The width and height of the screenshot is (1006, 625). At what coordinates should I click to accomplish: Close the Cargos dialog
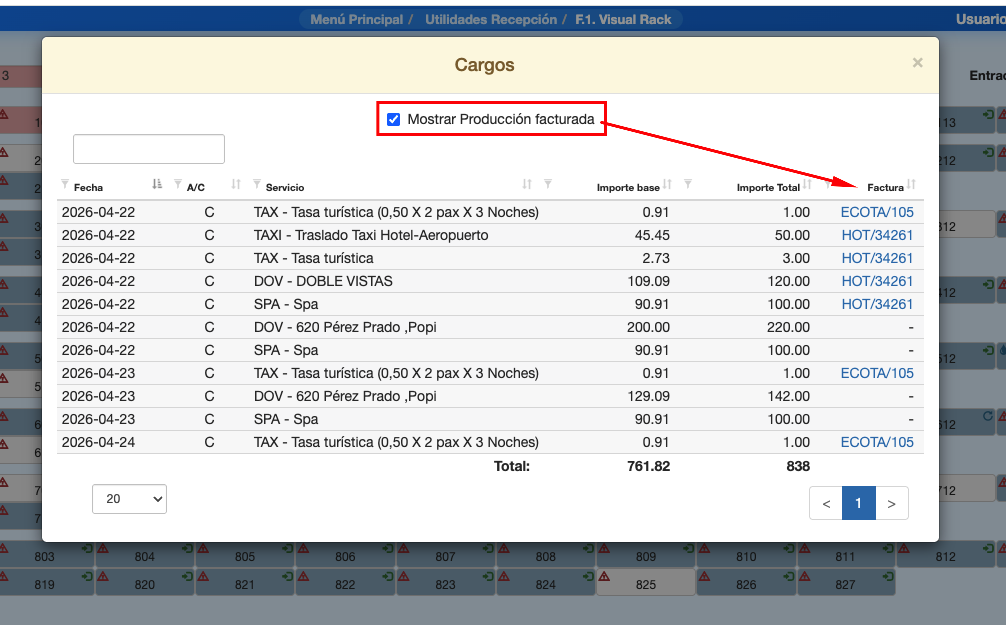tap(917, 63)
